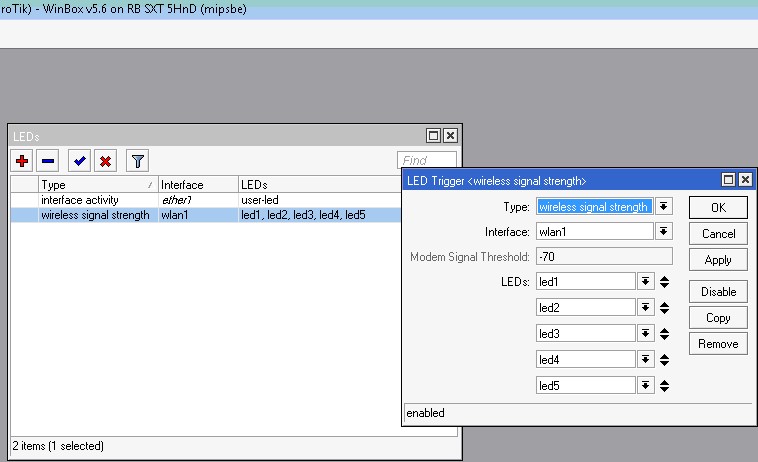
Task: Click the '2 items (1 selected)' status
Action: click(x=58, y=446)
